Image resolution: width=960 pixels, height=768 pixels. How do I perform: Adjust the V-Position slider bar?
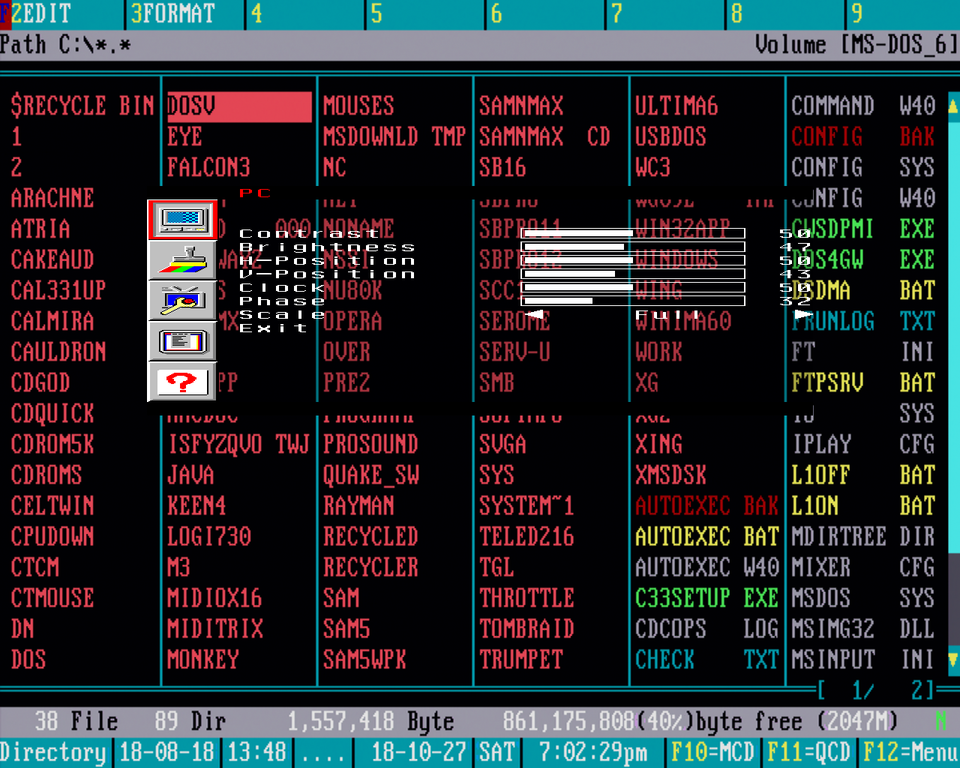(x=633, y=274)
